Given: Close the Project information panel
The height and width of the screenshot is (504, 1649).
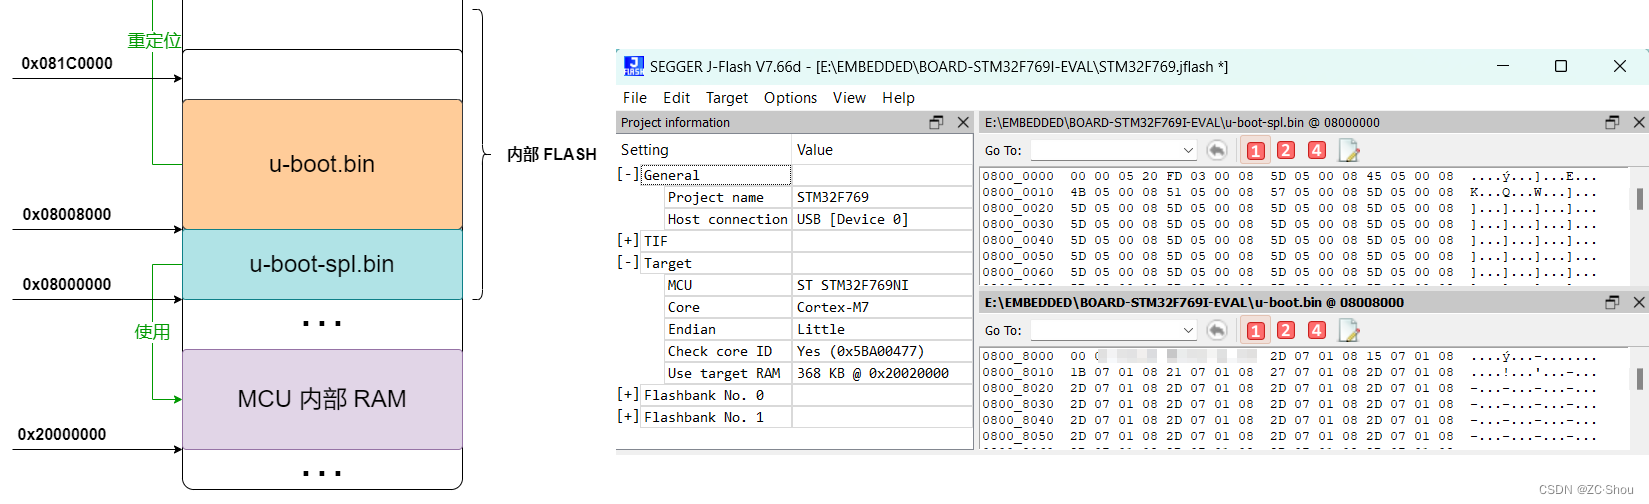Looking at the screenshot, I should click(x=963, y=122).
